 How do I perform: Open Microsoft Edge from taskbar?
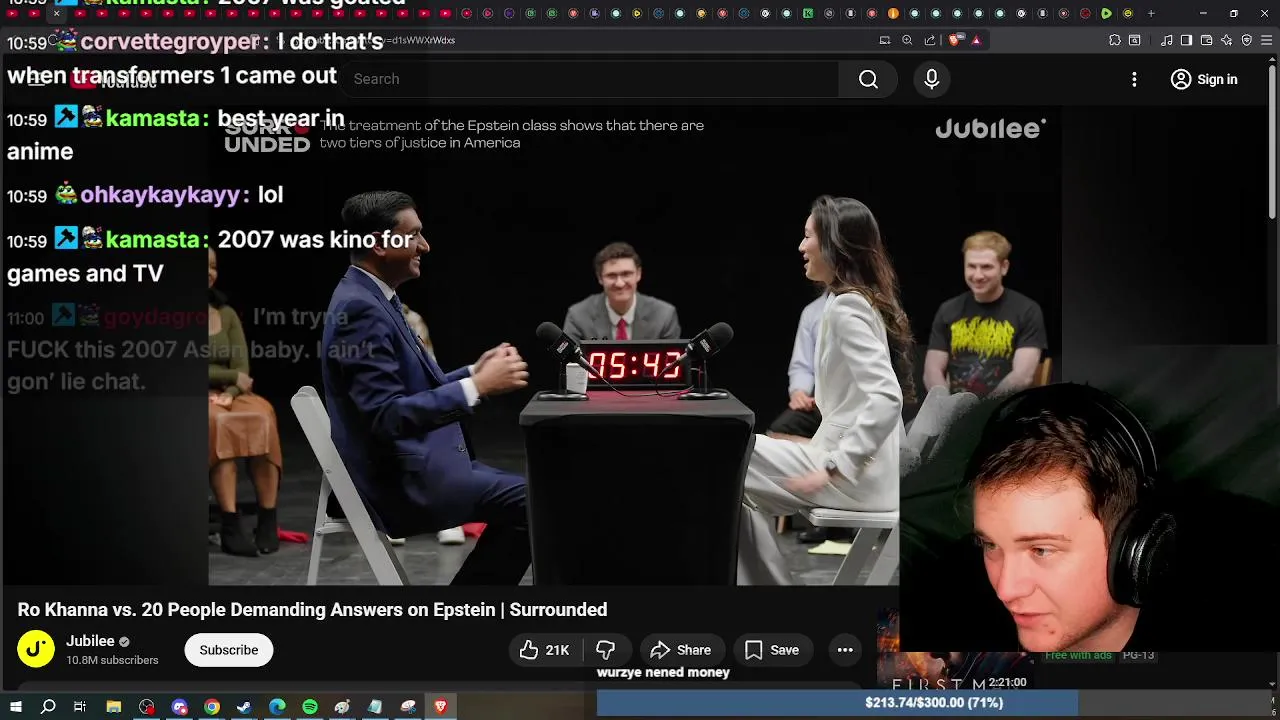coord(277,707)
